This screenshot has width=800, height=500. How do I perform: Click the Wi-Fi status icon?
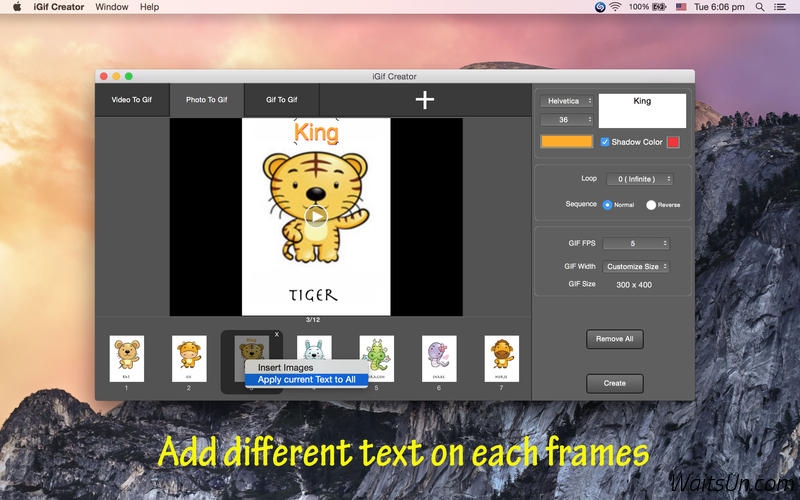pyautogui.click(x=615, y=7)
